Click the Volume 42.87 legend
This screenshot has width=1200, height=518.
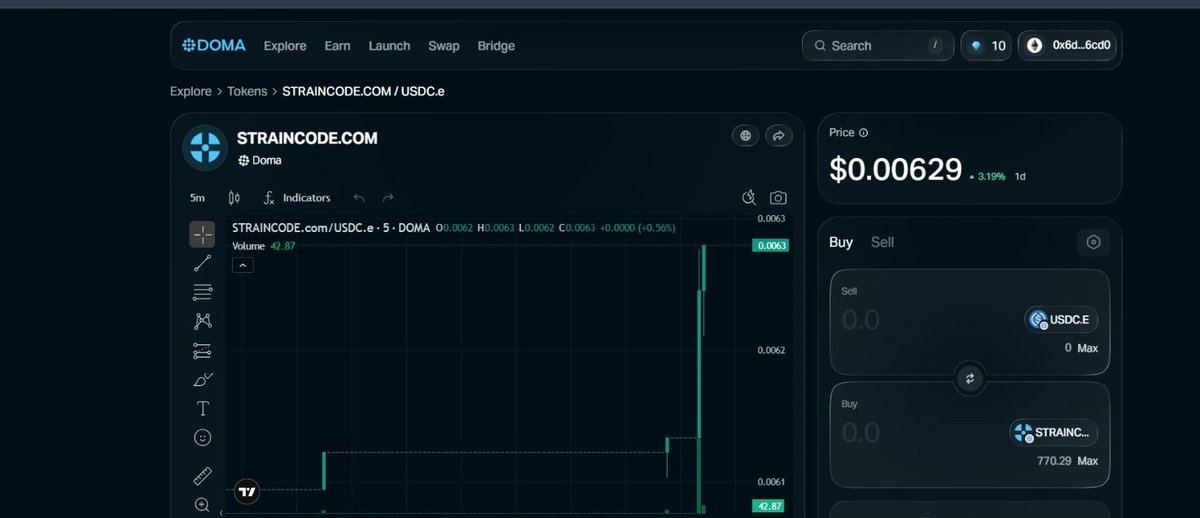point(264,246)
